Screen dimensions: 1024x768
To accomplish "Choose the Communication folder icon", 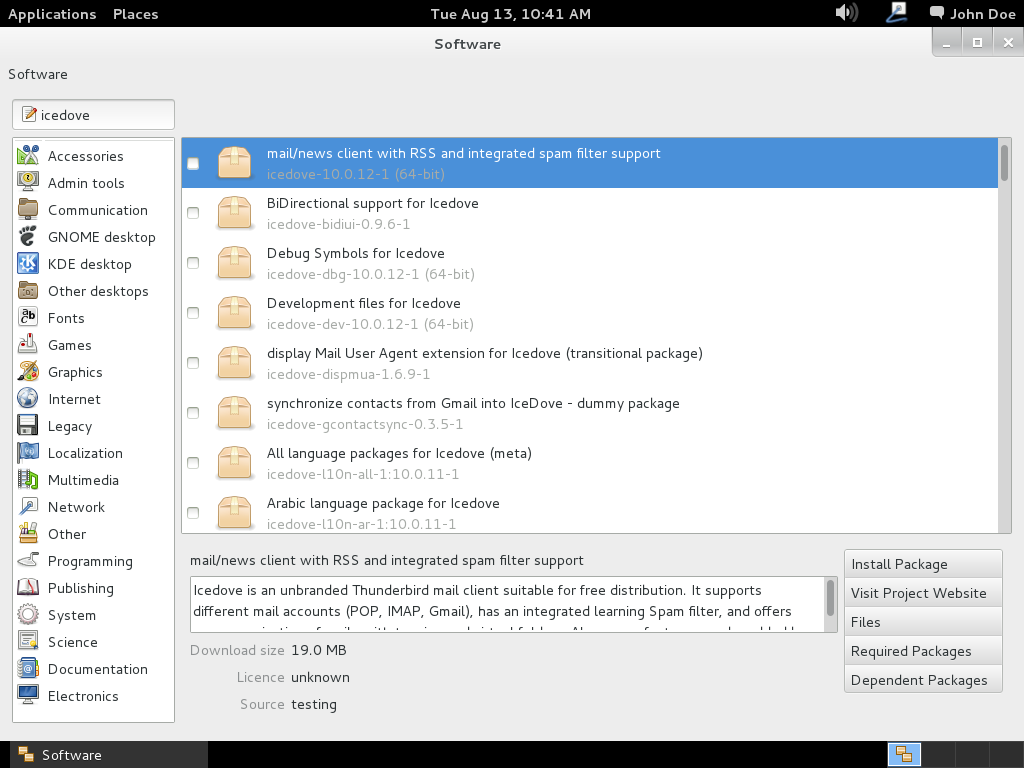I will pyautogui.click(x=28, y=210).
